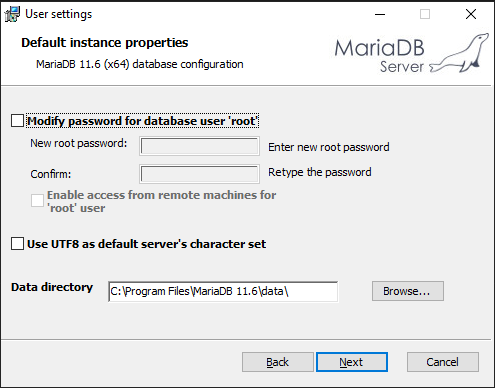Close the User settings dialog
This screenshot has width=495, height=388.
[471, 14]
